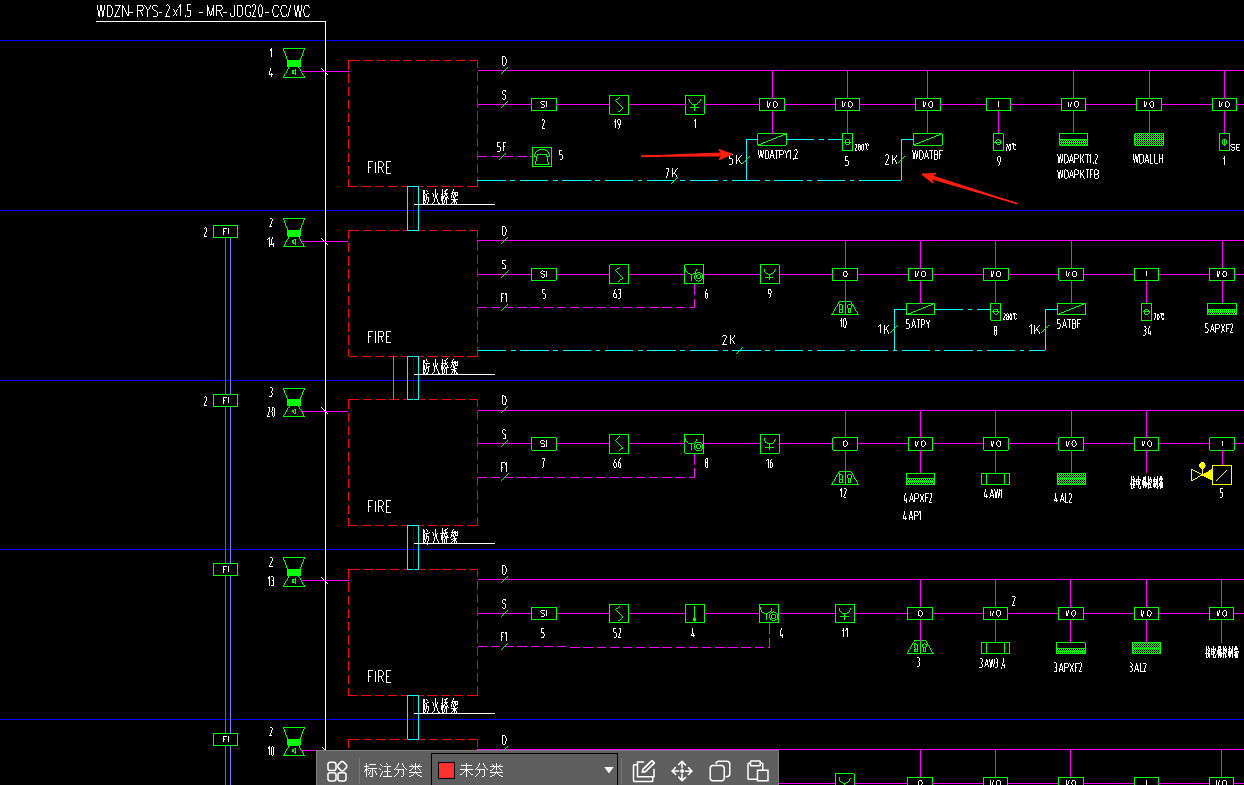Select the SI module labeled 2

[x=543, y=104]
